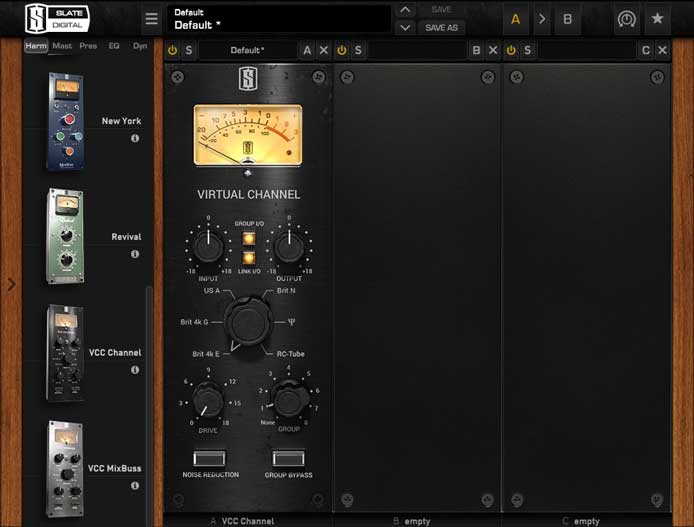Switch to the Harm tab
694x527 pixels.
[36, 46]
